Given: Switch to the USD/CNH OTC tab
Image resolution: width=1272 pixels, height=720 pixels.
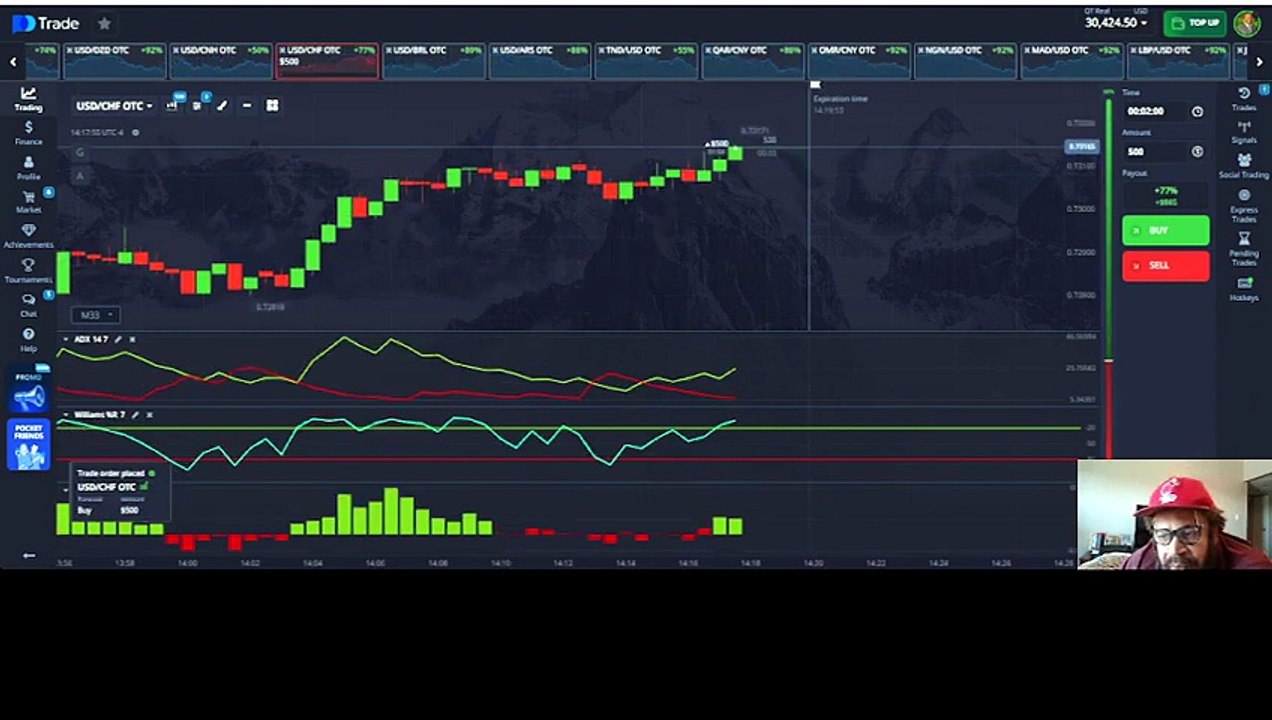Looking at the screenshot, I should 220,60.
